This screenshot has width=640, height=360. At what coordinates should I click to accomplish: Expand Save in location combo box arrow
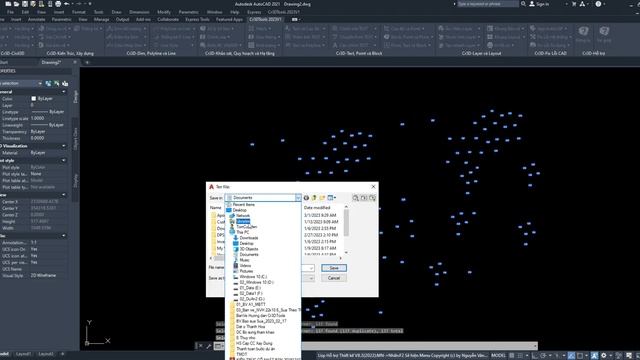[x=298, y=198]
